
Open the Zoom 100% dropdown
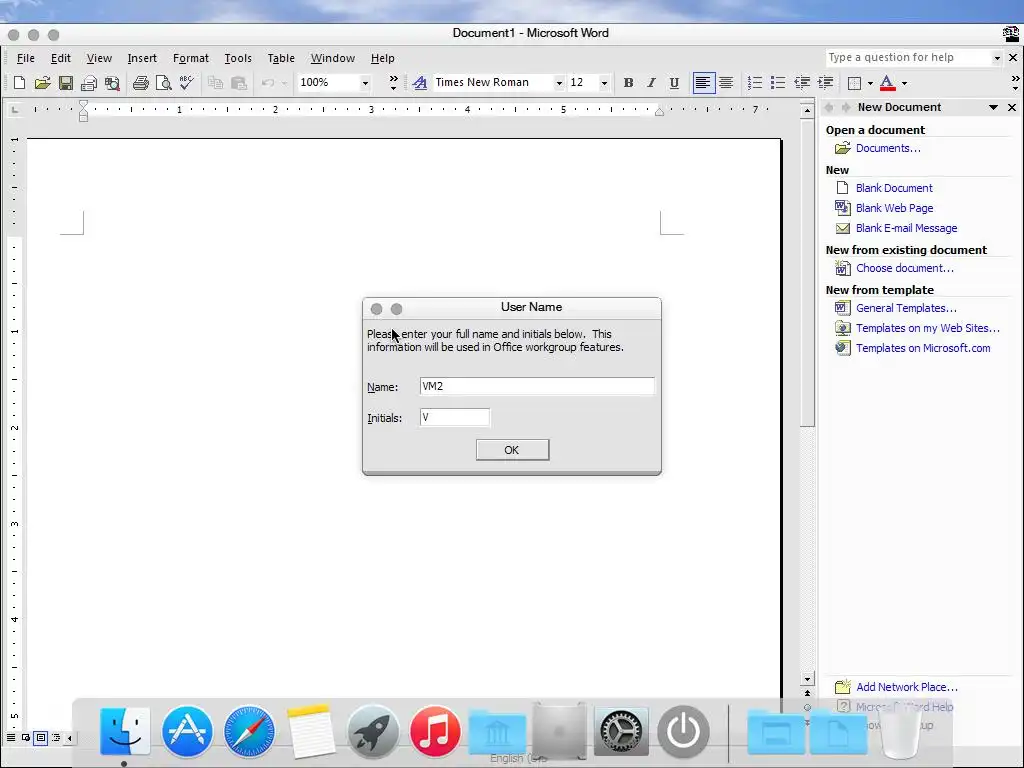click(x=365, y=83)
